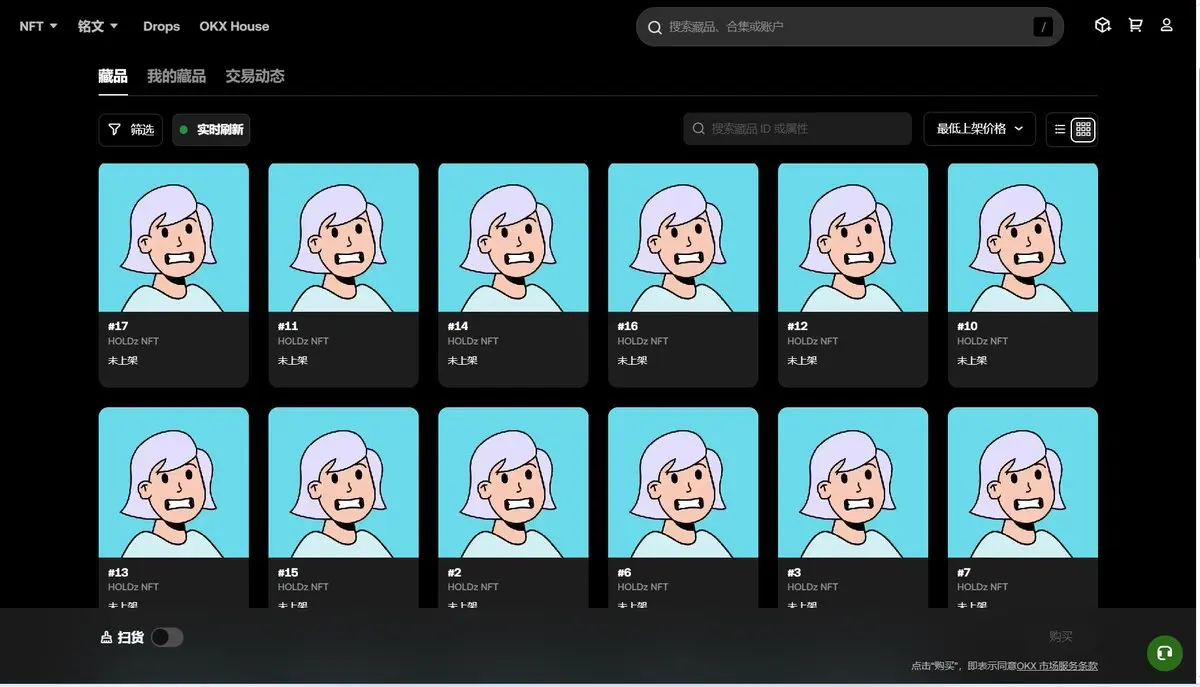Click 未上架 status under #10
1200x687 pixels.
click(972, 360)
